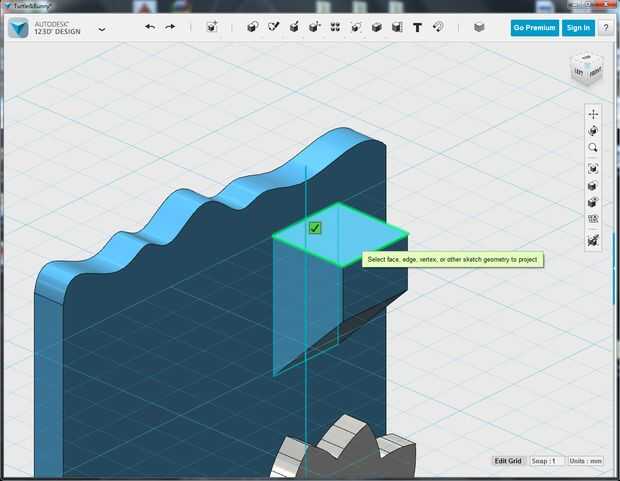
Task: Open the 123D Design application menu arrow
Action: pyautogui.click(x=102, y=29)
